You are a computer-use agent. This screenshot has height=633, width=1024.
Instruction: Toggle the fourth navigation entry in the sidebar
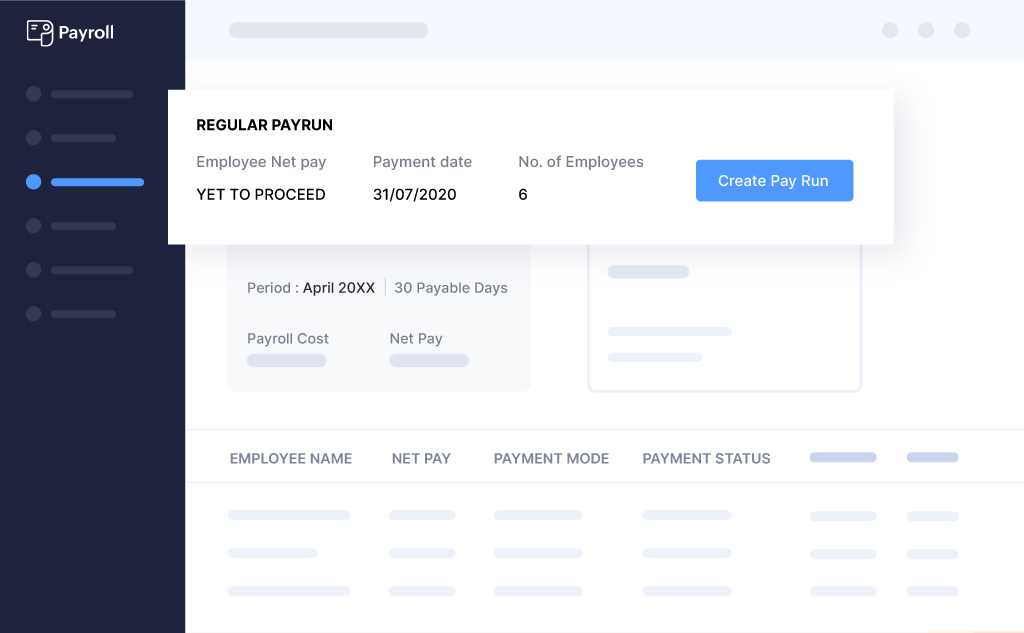(33, 225)
